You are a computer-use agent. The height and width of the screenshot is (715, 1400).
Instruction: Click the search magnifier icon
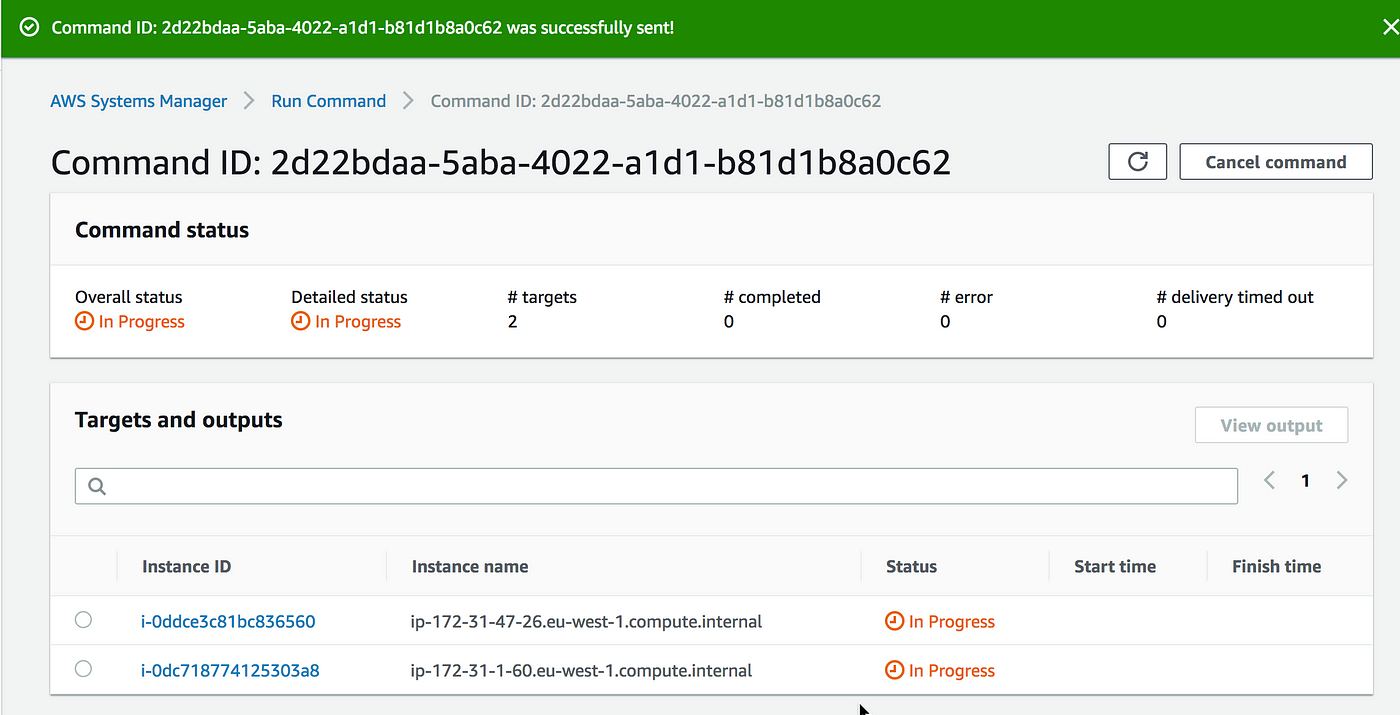click(x=97, y=486)
